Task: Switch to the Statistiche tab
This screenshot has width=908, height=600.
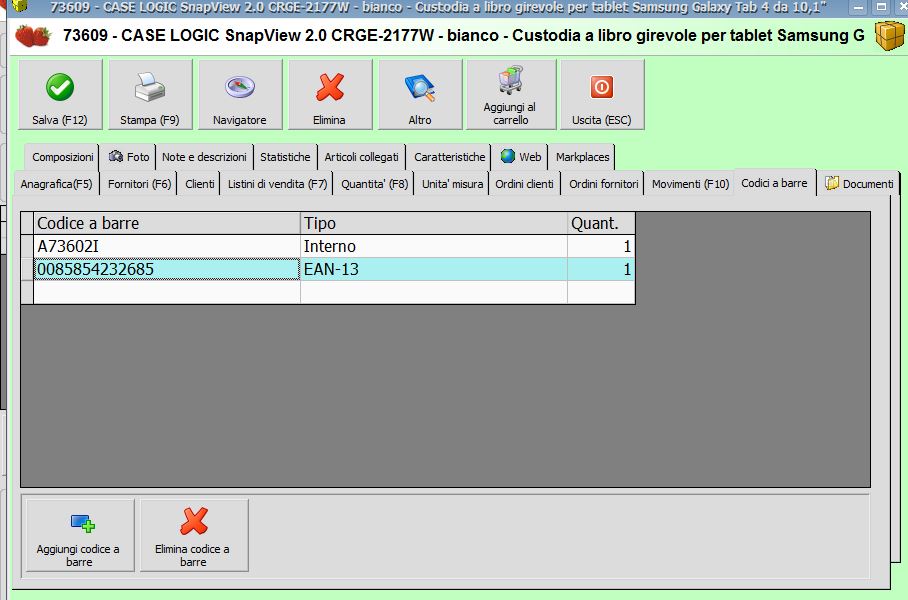Action: pos(285,157)
